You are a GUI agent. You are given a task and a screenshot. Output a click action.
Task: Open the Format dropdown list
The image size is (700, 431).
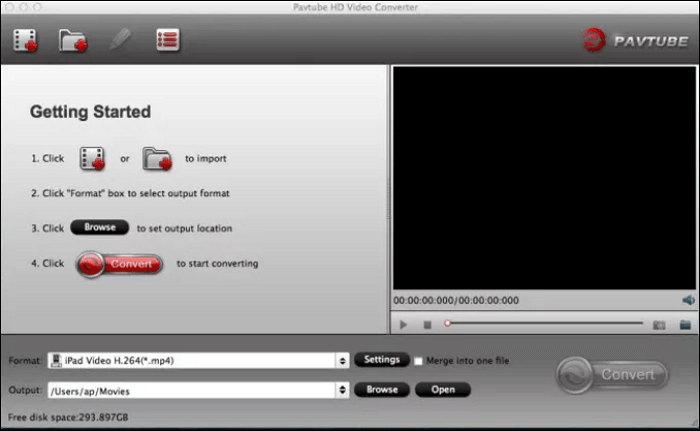[342, 360]
